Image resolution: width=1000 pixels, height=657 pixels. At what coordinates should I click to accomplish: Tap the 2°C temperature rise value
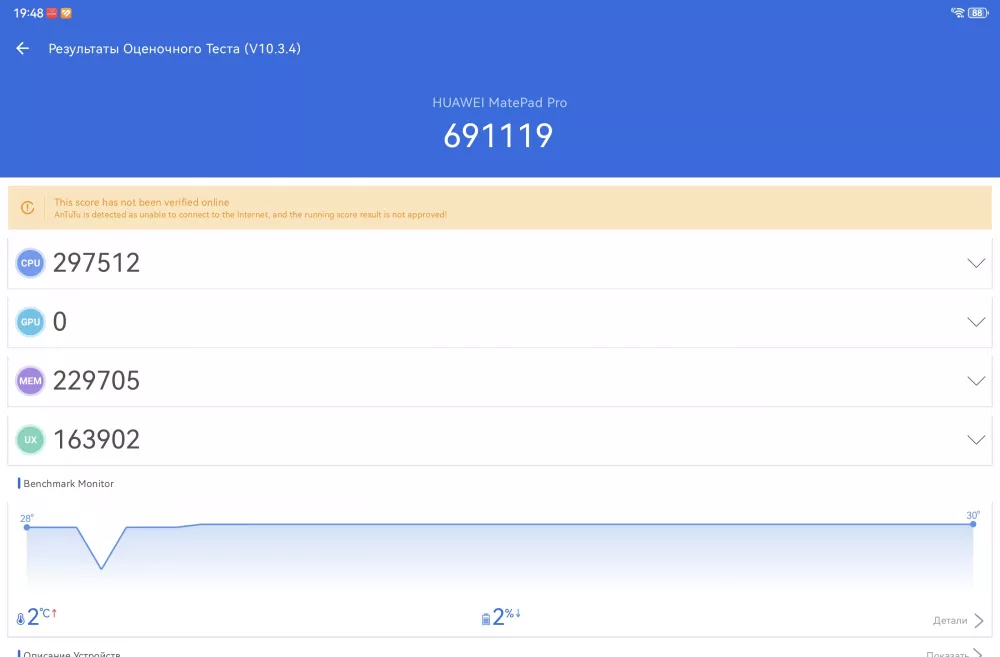click(41, 617)
